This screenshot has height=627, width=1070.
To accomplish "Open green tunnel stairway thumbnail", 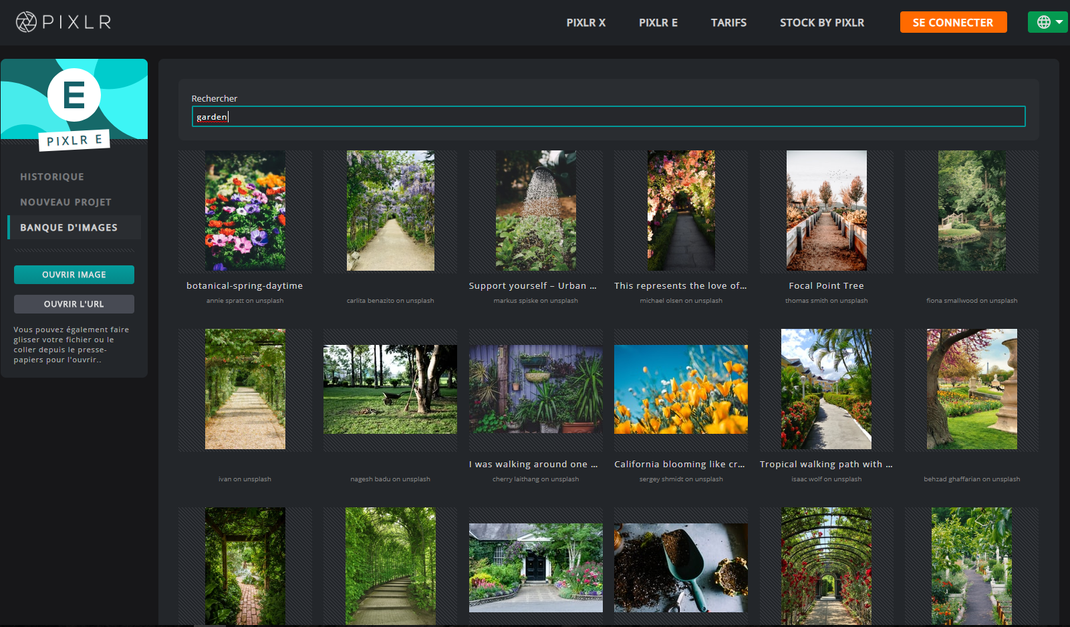I will click(390, 566).
